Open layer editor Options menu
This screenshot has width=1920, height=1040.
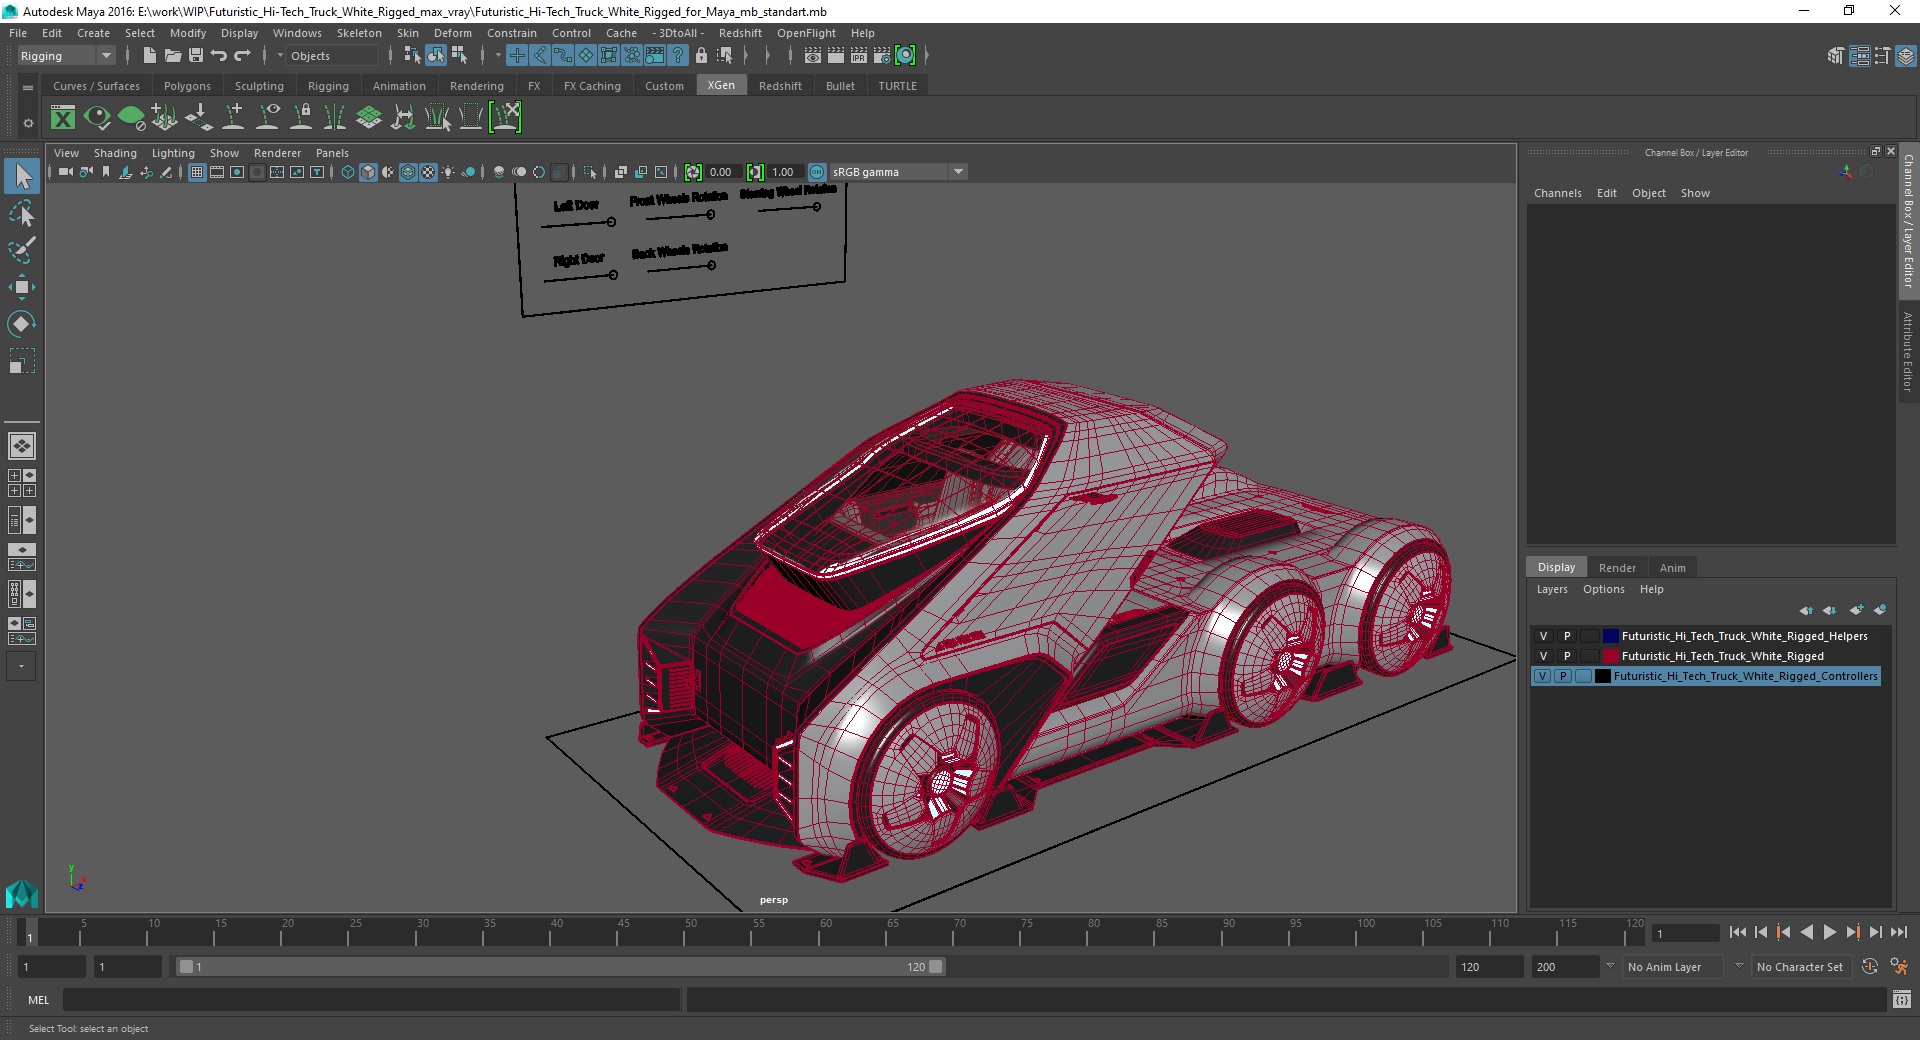[x=1603, y=589]
